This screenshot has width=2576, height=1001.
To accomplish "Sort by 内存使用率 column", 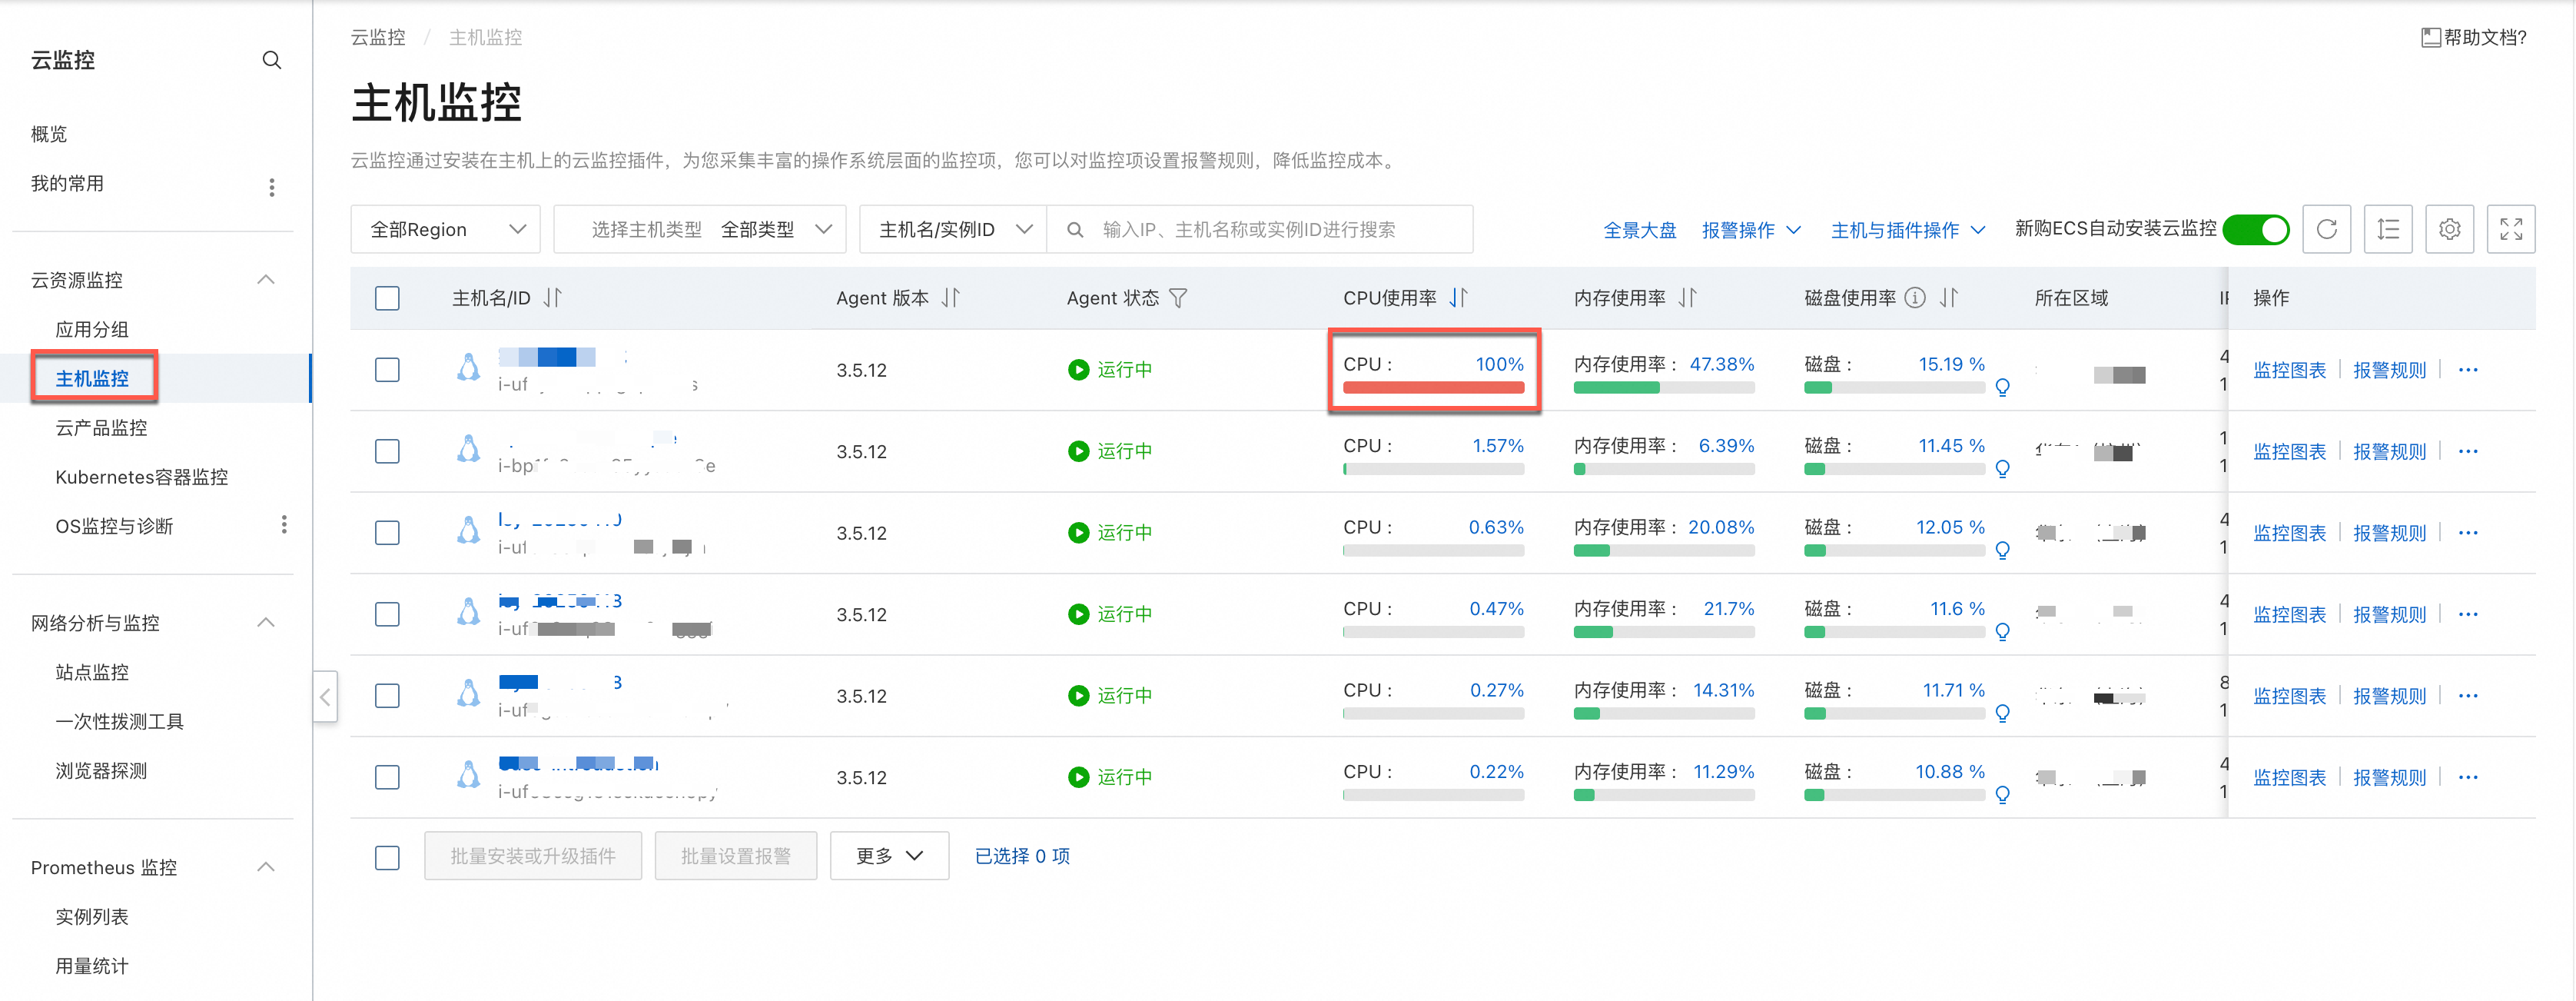I will coord(1688,298).
